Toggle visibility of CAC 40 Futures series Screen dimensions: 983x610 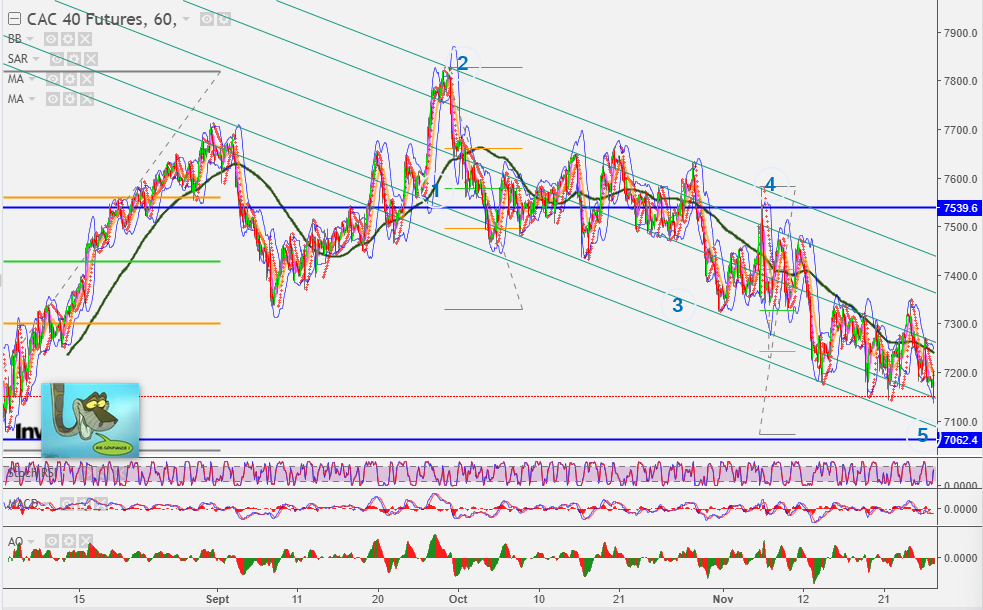click(x=206, y=19)
